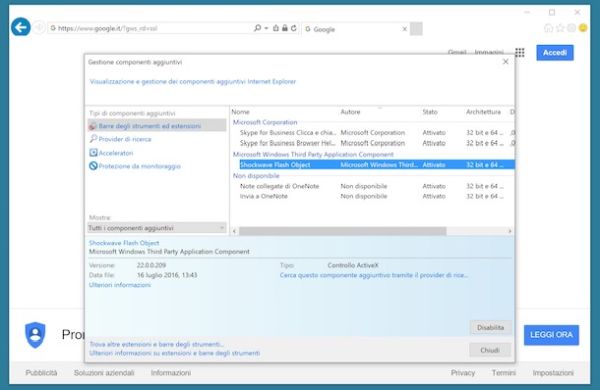Open Informazioni footer link
Screen dimensions: 600x390
[171, 373]
